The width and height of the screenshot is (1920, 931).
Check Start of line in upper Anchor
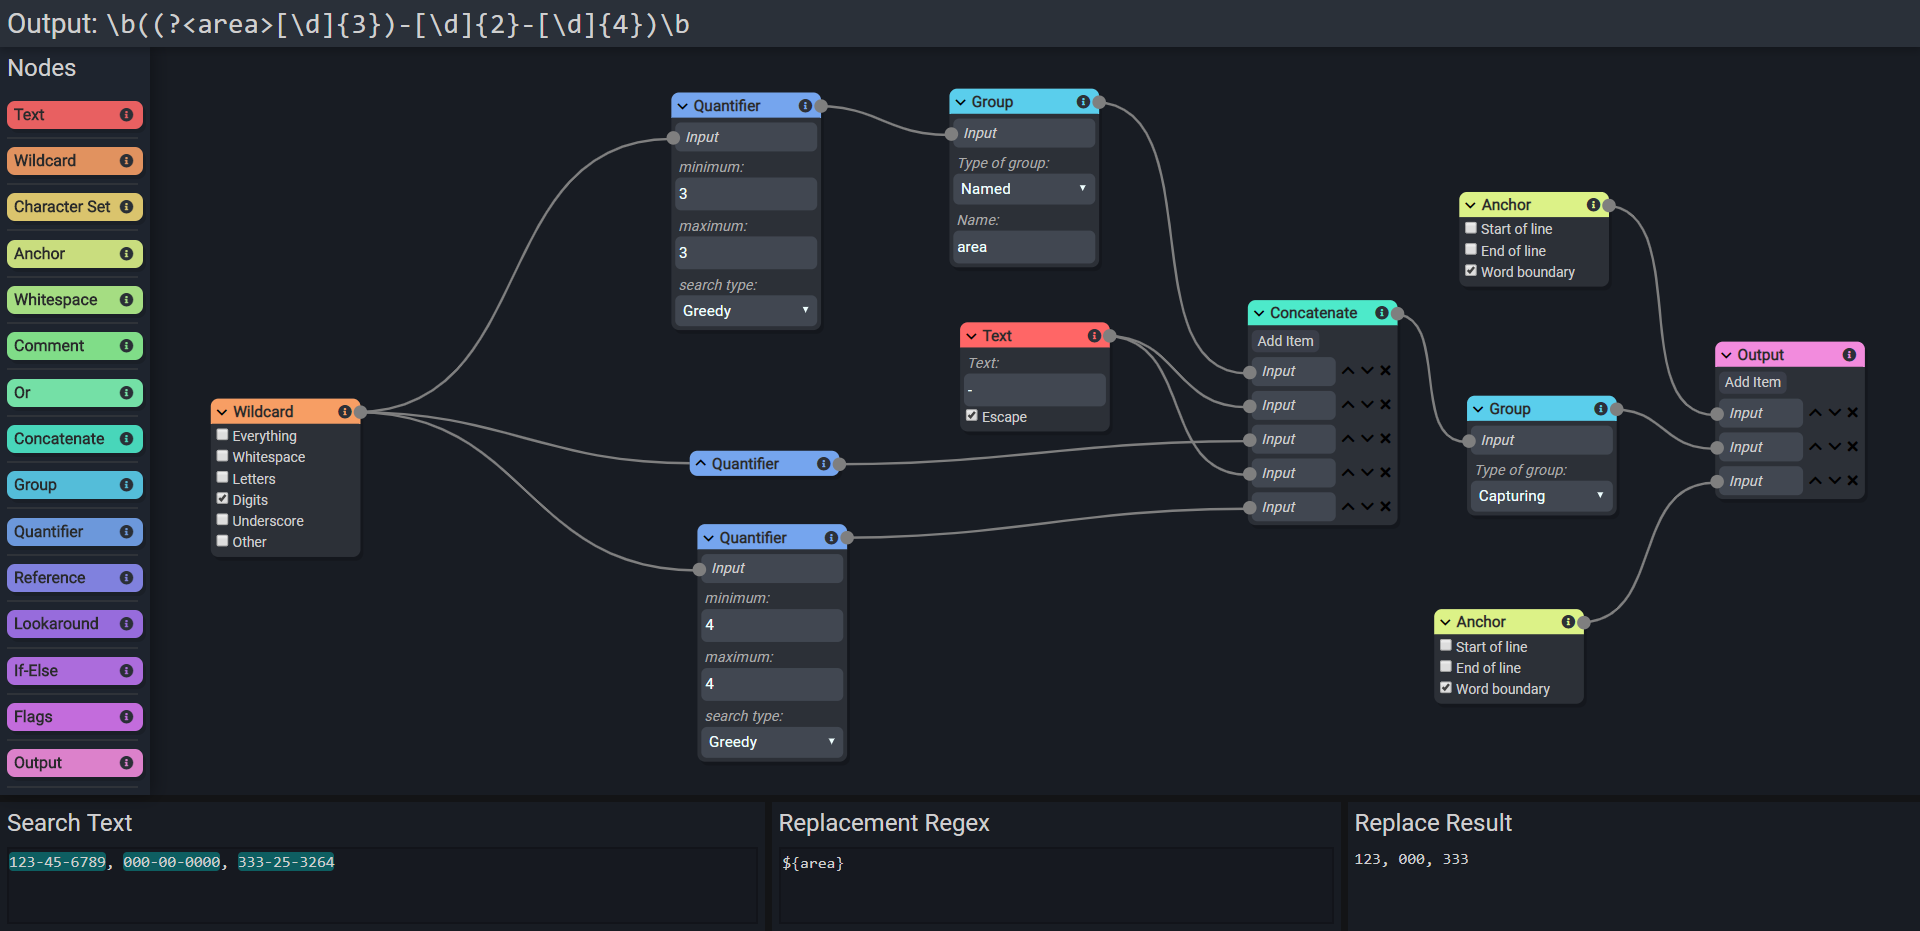coord(1471,228)
